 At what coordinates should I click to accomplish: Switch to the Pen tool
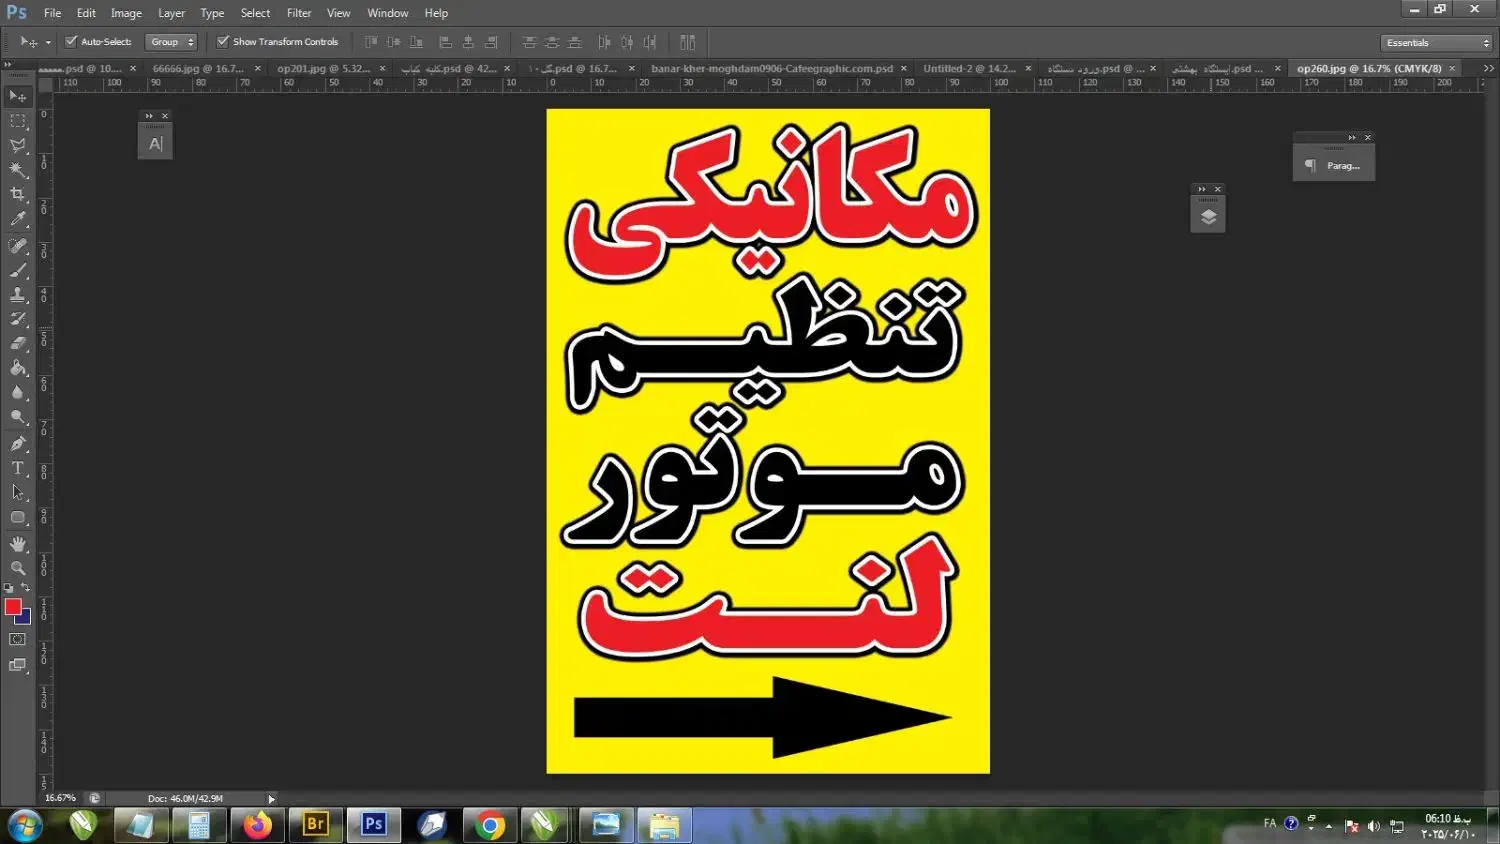(x=18, y=443)
